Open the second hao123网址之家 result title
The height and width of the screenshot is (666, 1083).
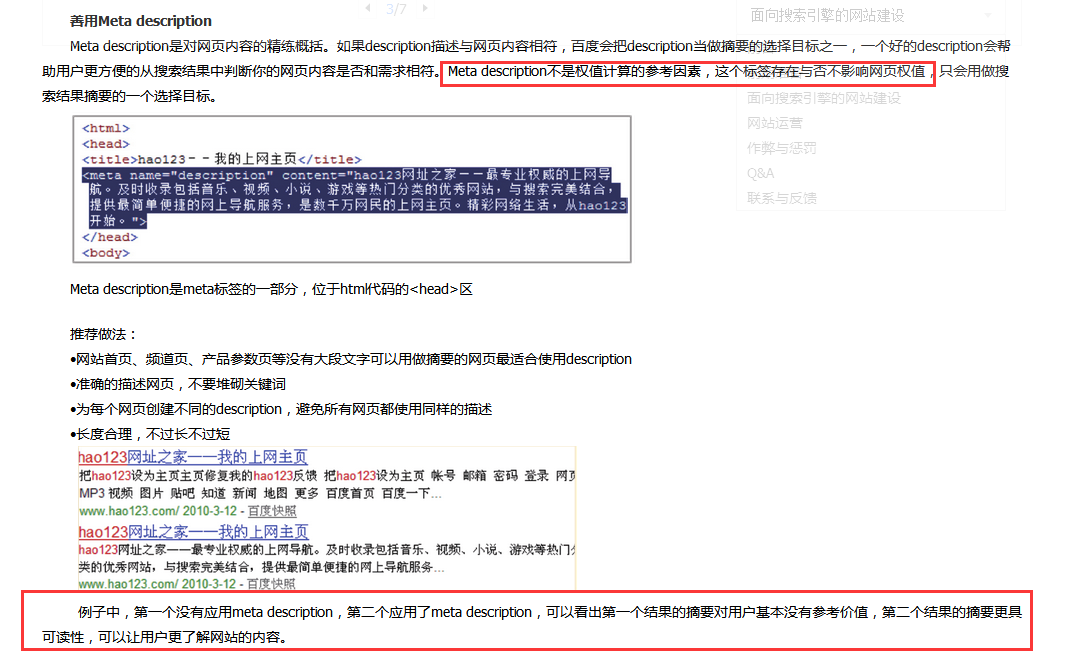pos(193,532)
